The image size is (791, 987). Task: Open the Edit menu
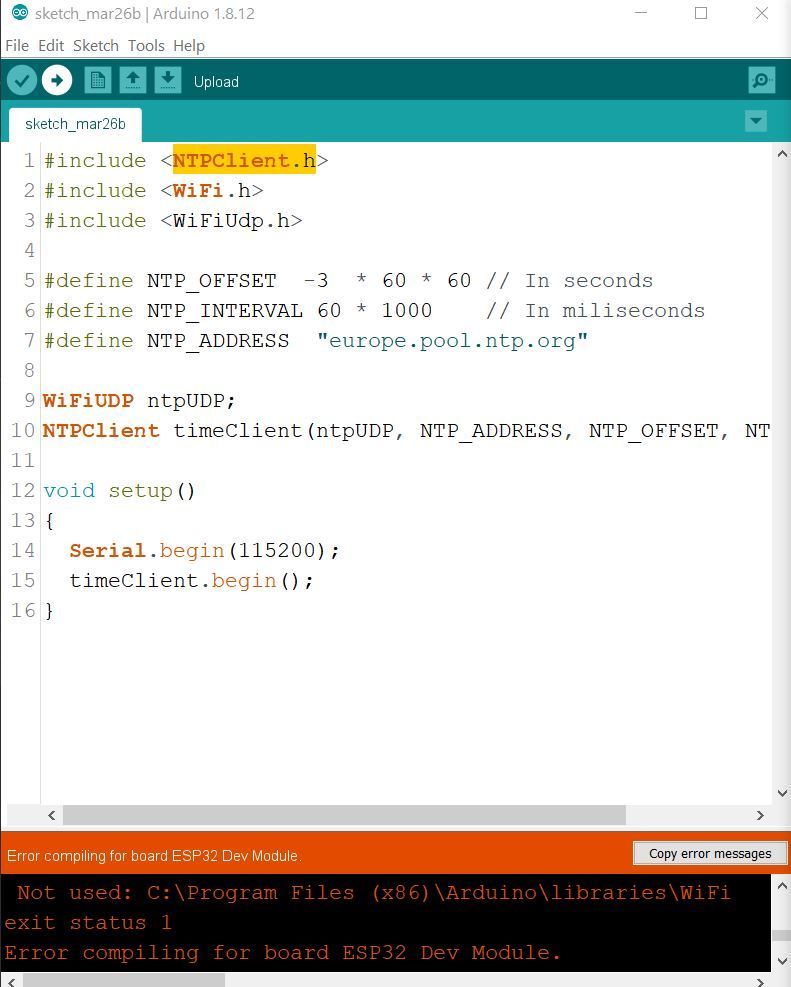click(x=51, y=46)
